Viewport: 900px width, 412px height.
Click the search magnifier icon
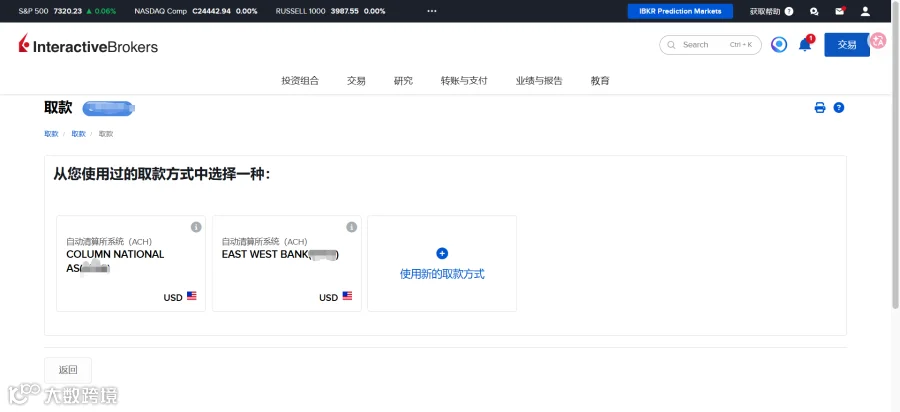(x=670, y=45)
